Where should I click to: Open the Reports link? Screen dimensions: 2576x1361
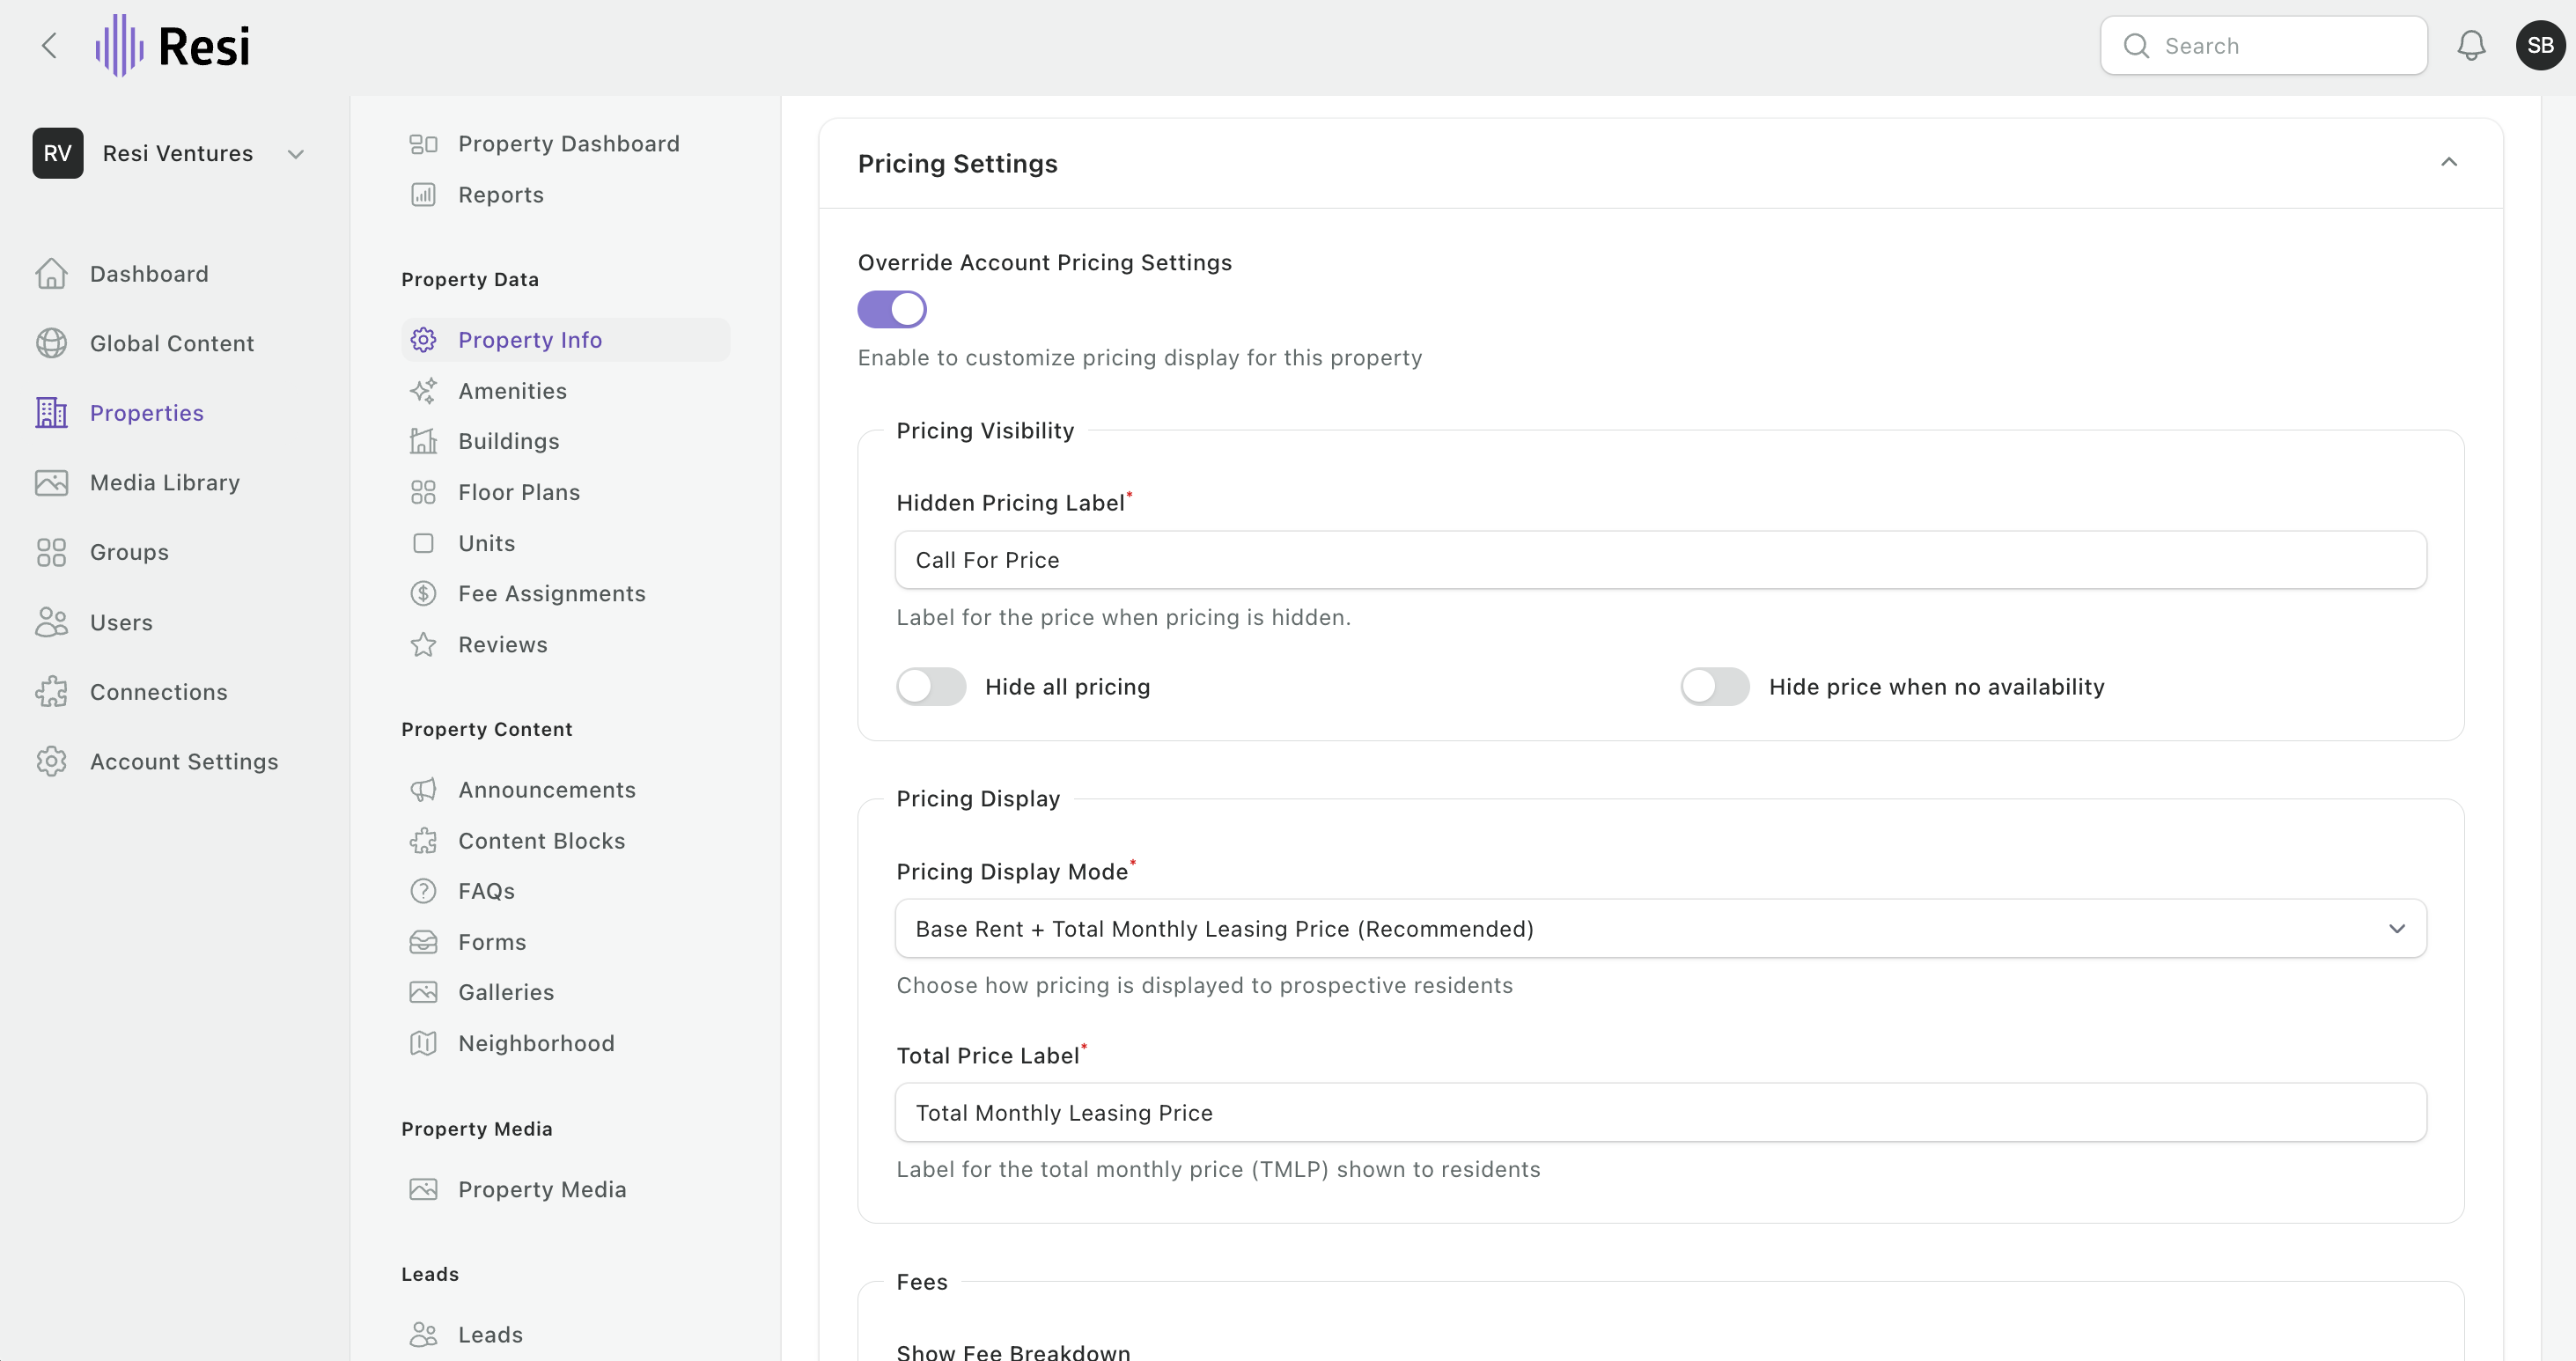point(501,195)
